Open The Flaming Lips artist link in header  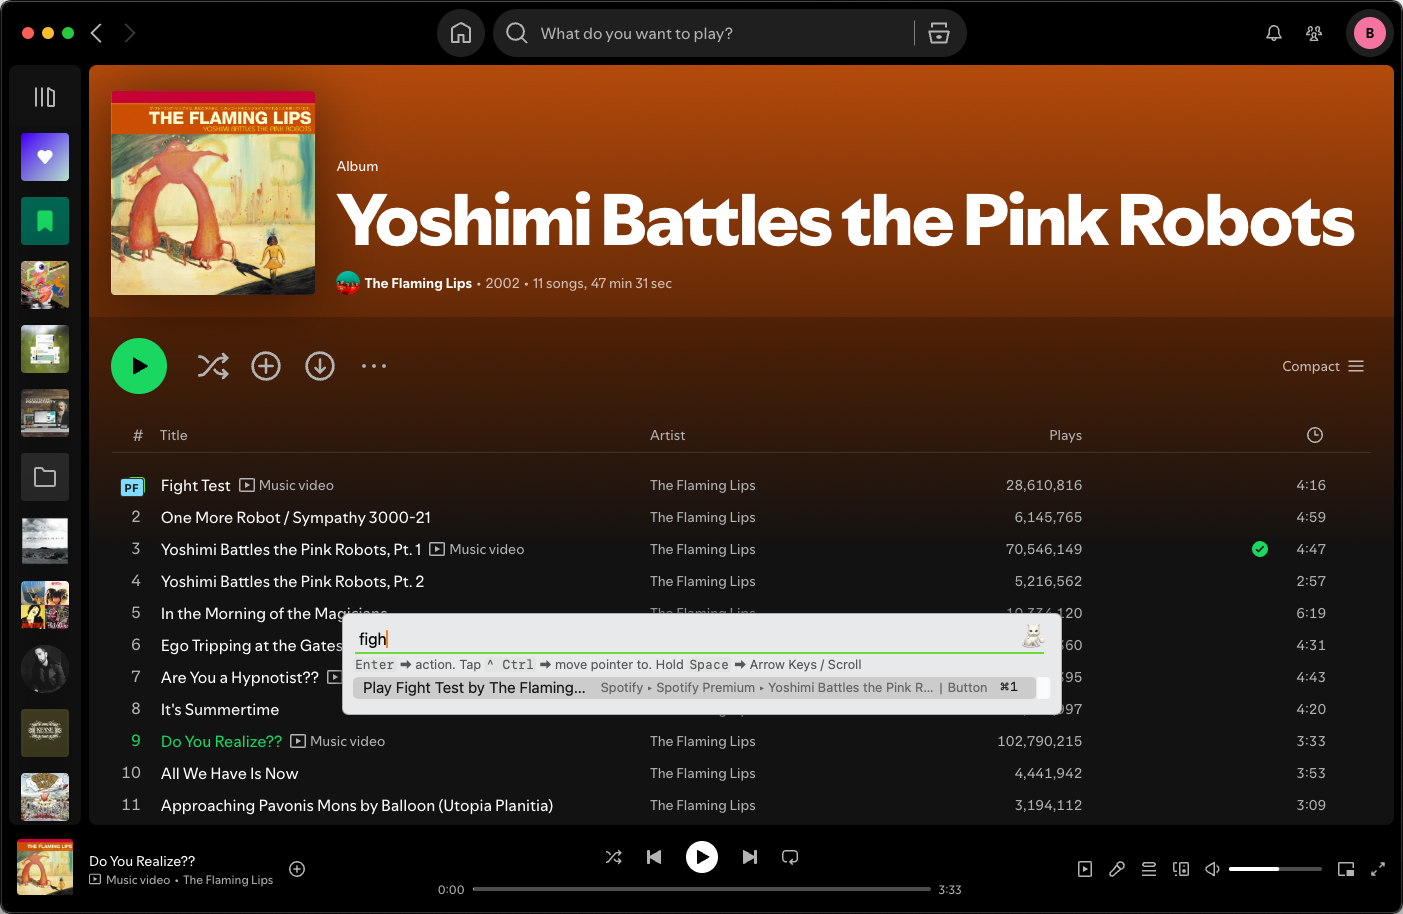coord(418,283)
